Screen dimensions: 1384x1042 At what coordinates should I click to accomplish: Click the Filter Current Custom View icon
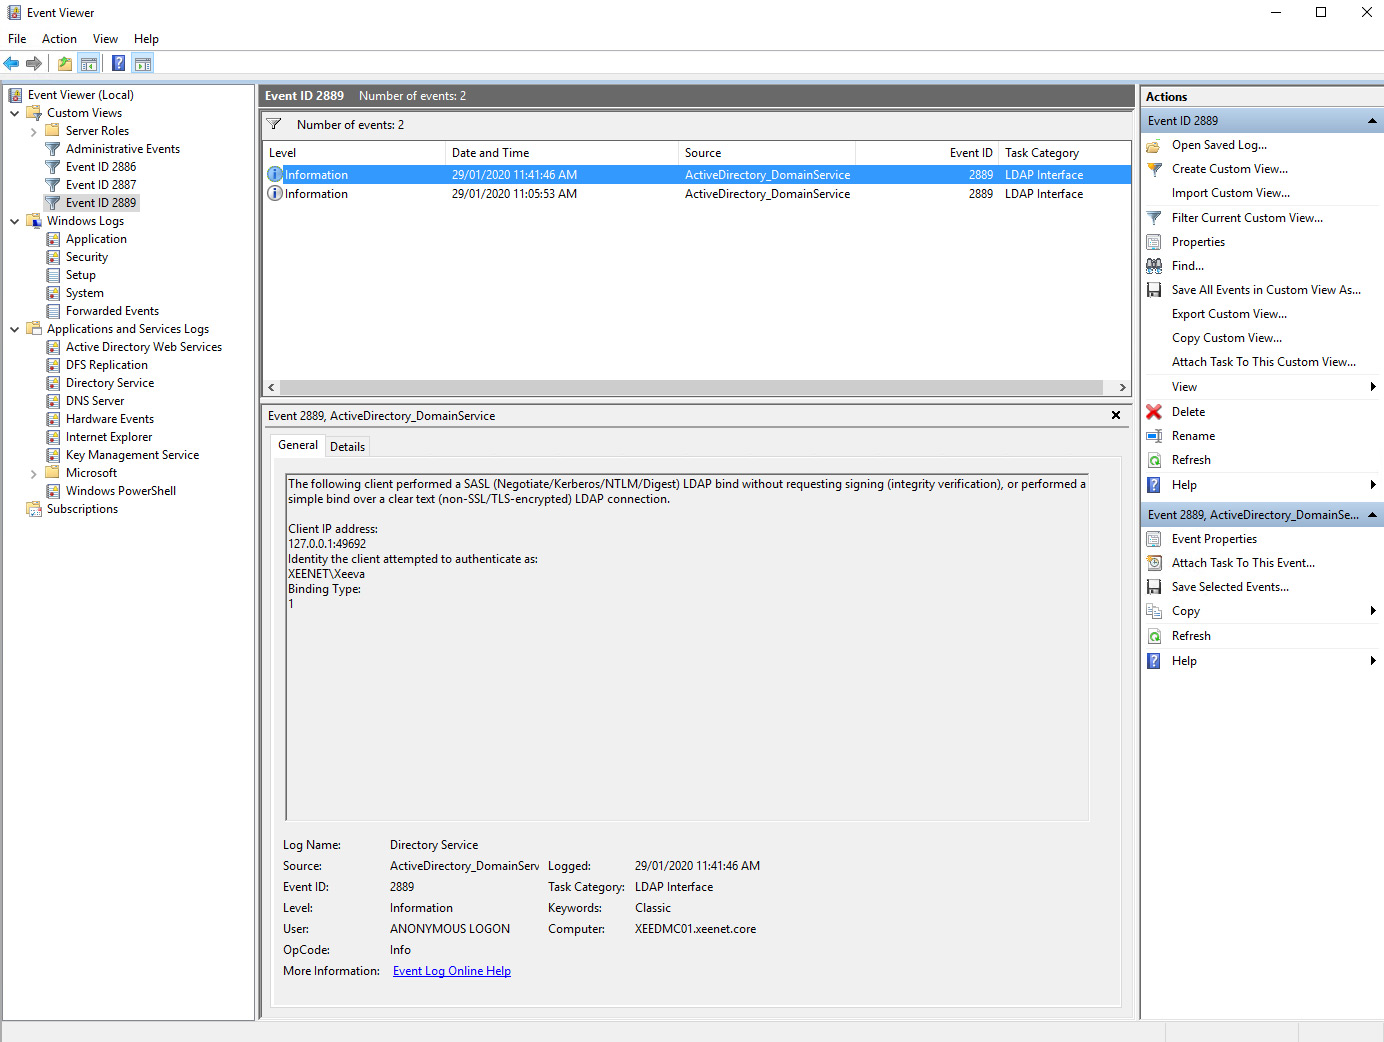1154,218
